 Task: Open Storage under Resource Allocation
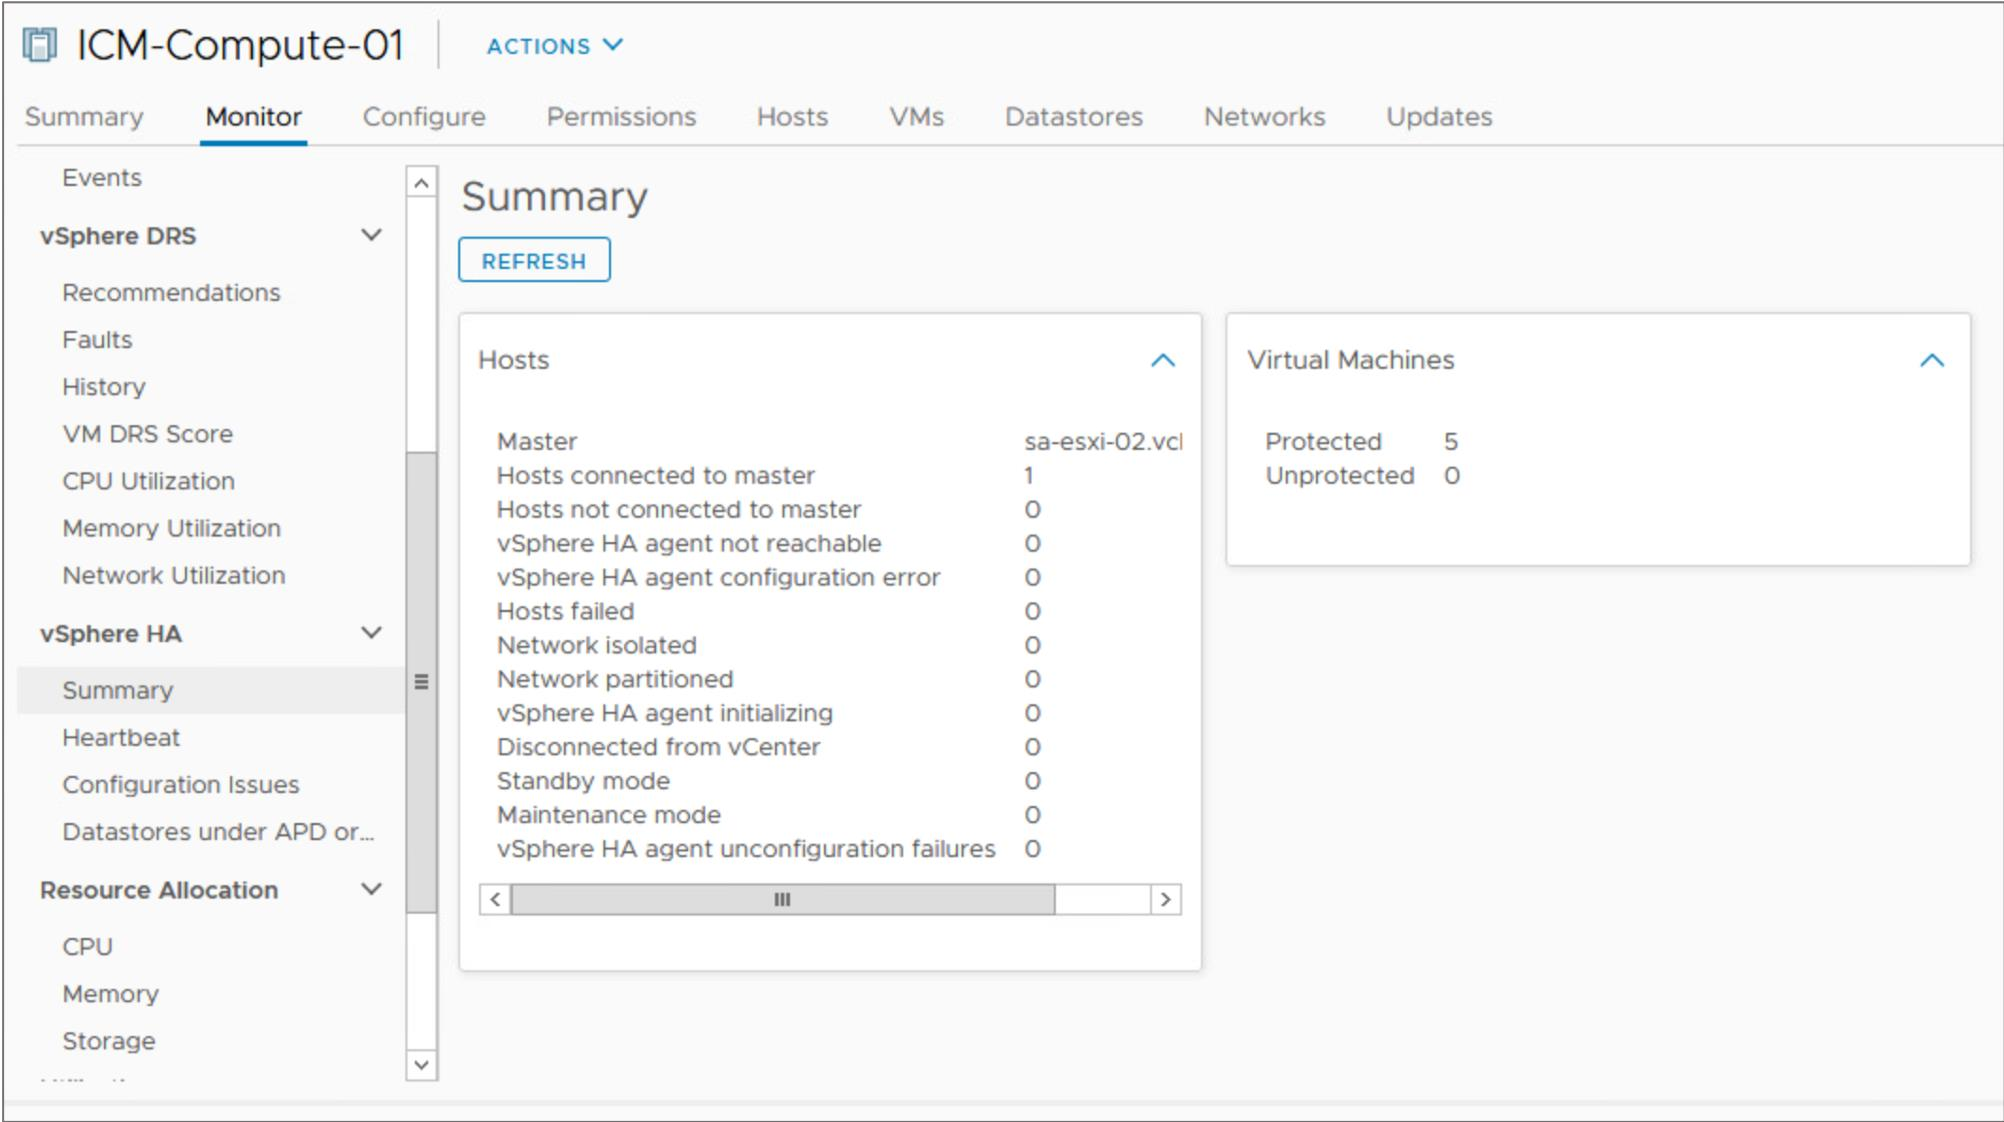tap(108, 1041)
